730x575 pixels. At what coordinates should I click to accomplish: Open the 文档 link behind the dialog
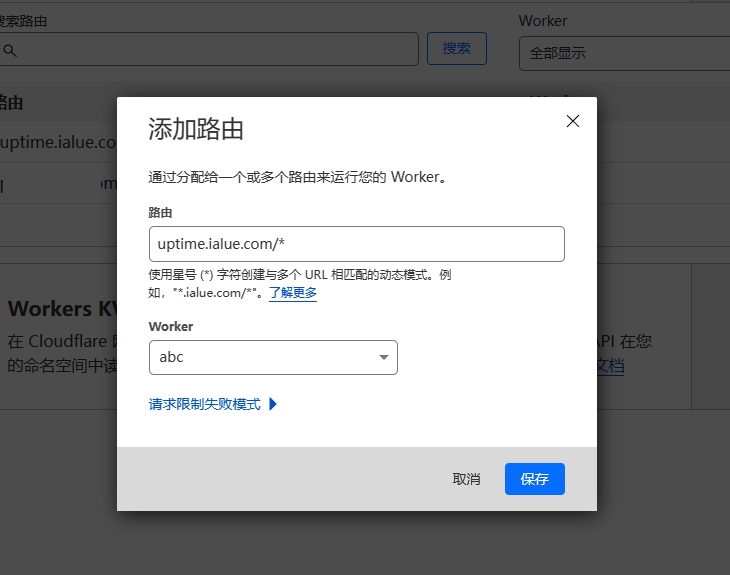(610, 366)
